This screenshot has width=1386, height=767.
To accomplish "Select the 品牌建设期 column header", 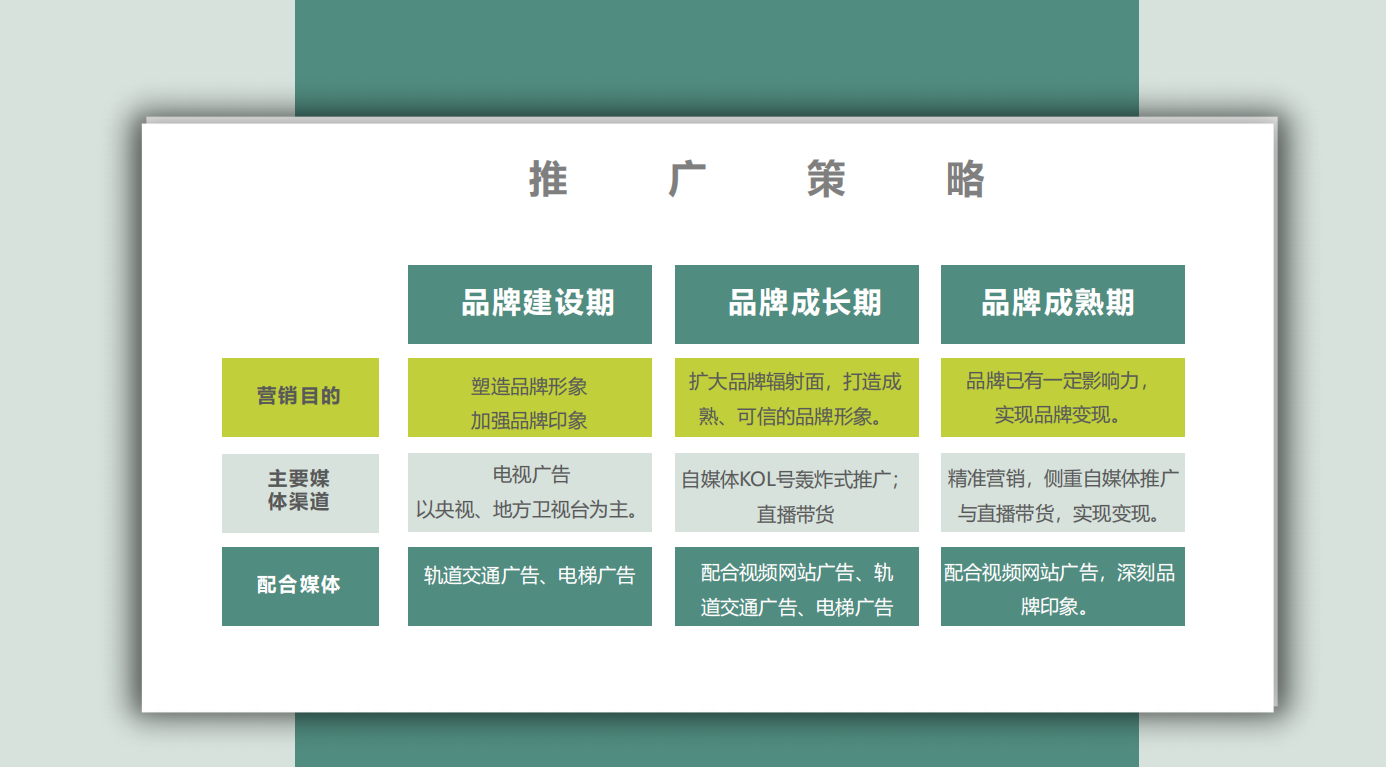I will click(530, 304).
